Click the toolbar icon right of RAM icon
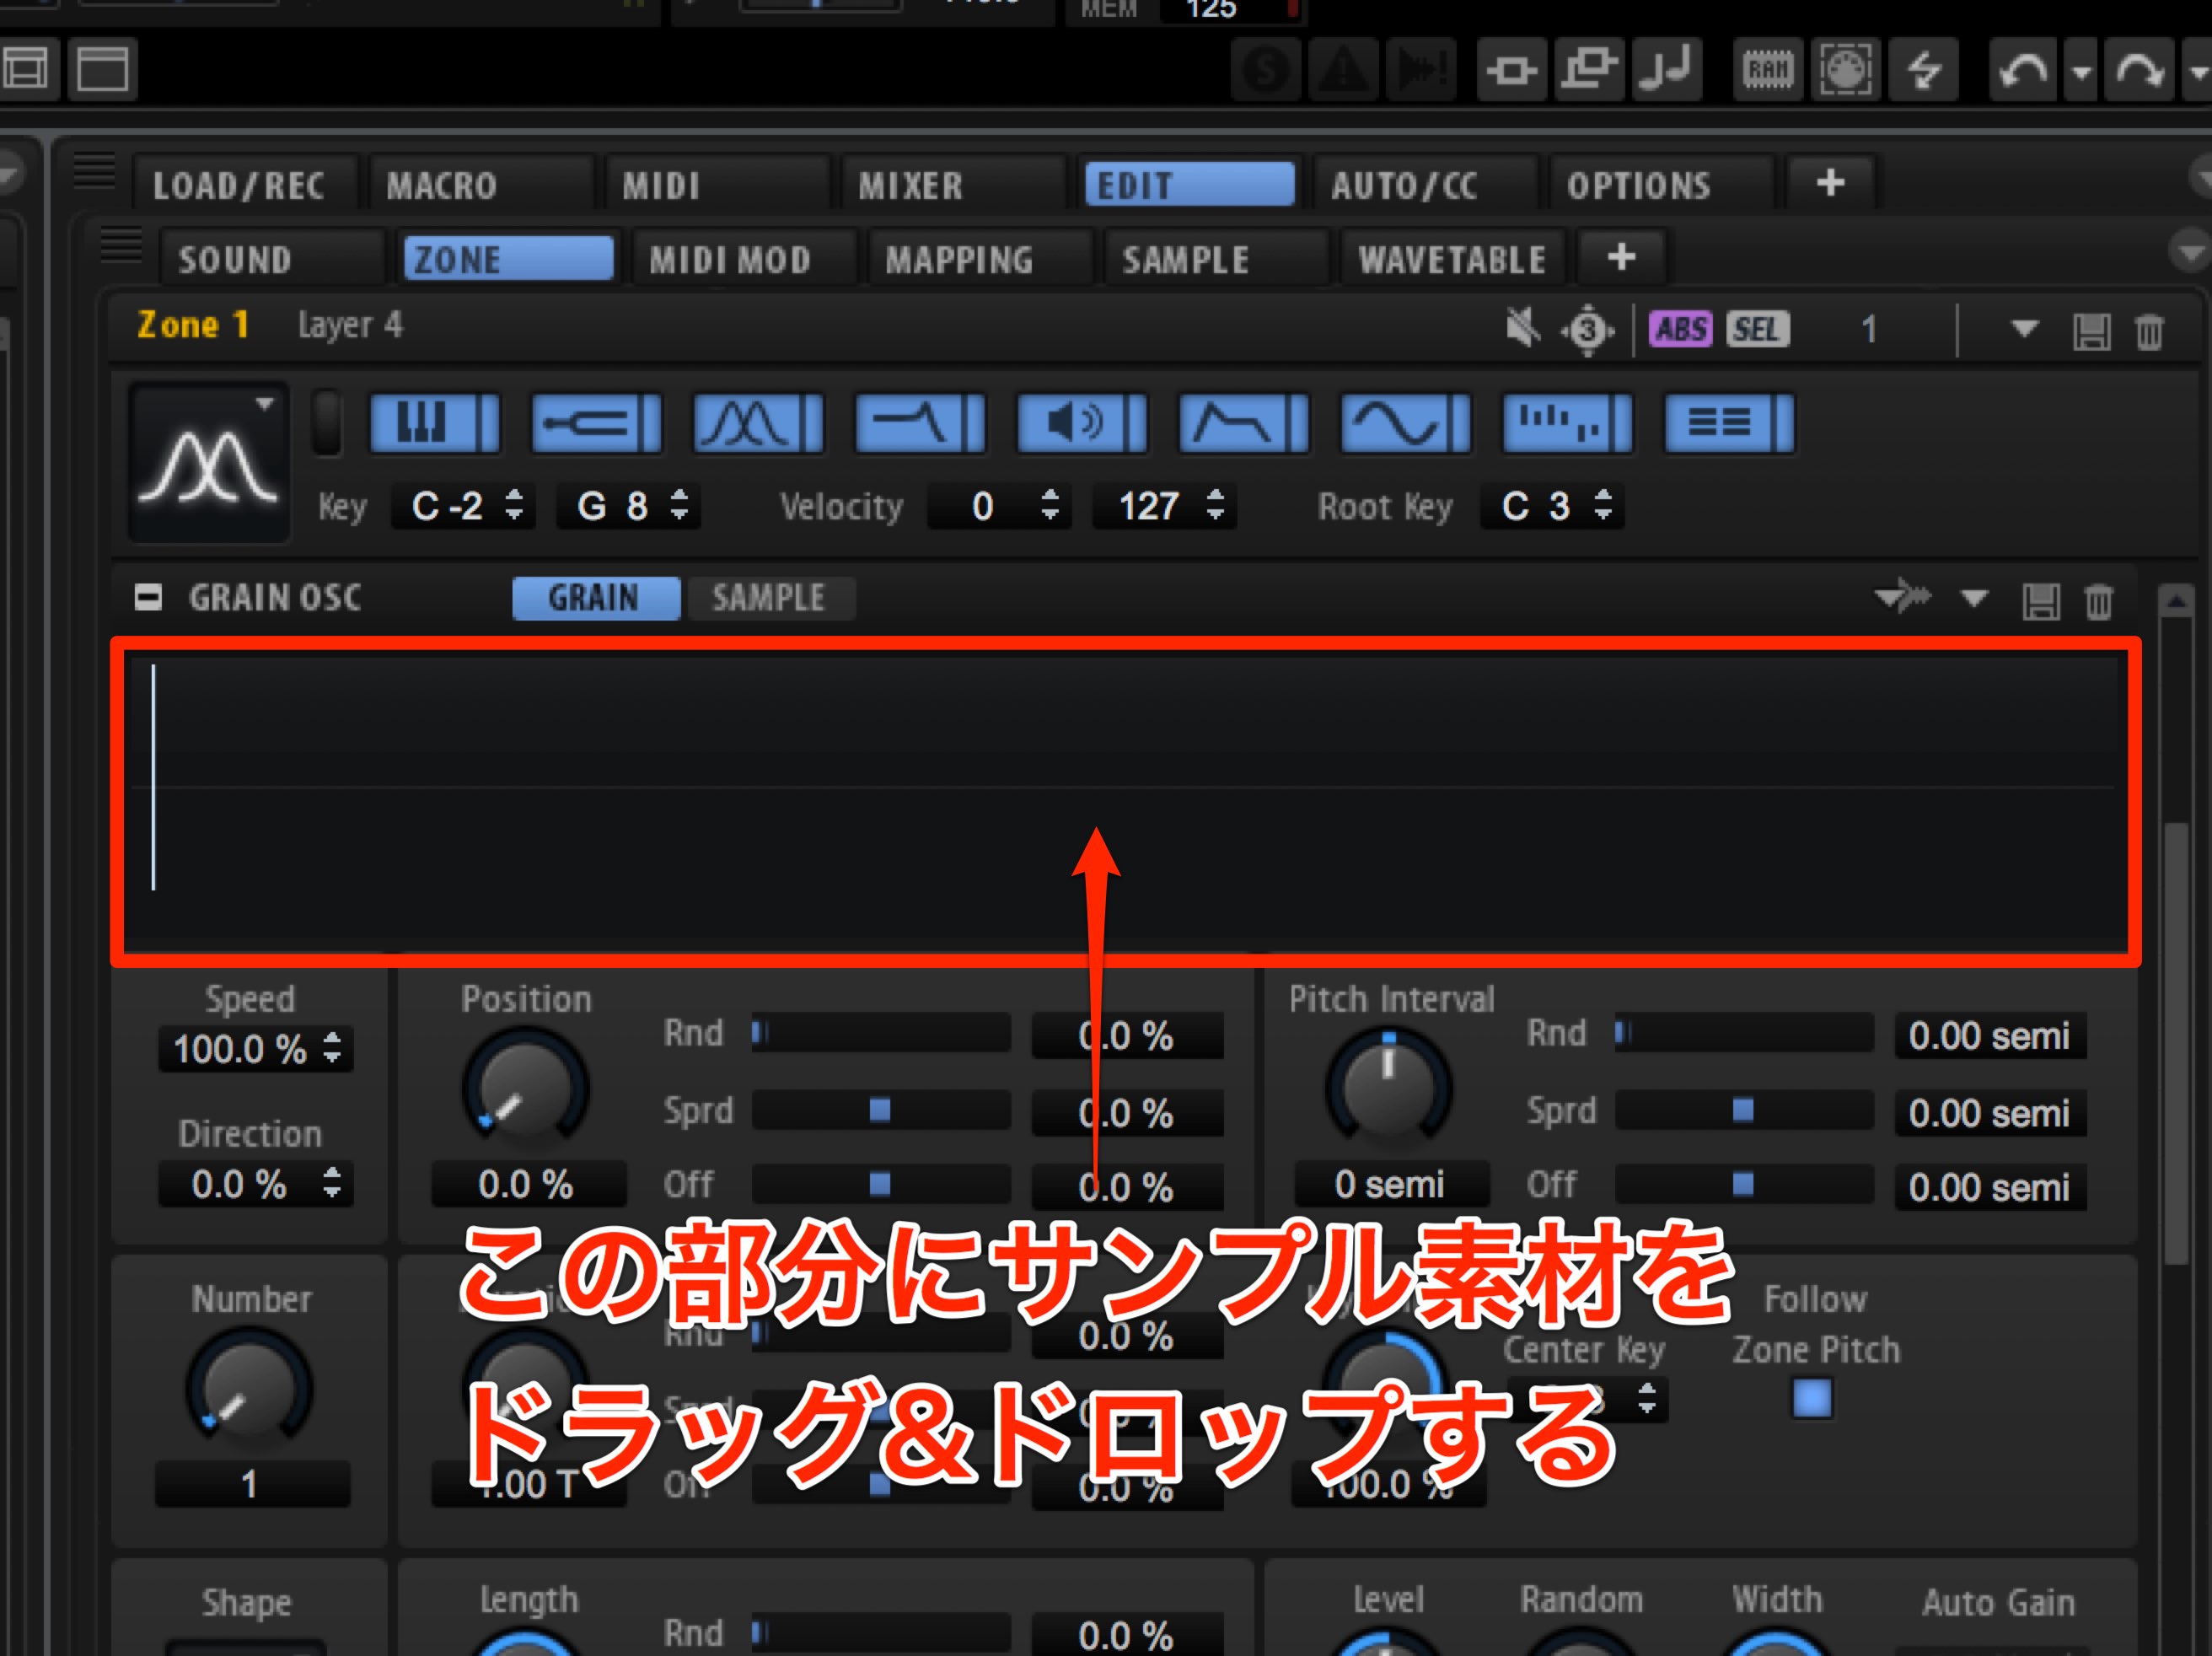Image resolution: width=2212 pixels, height=1656 pixels. (x=1846, y=70)
